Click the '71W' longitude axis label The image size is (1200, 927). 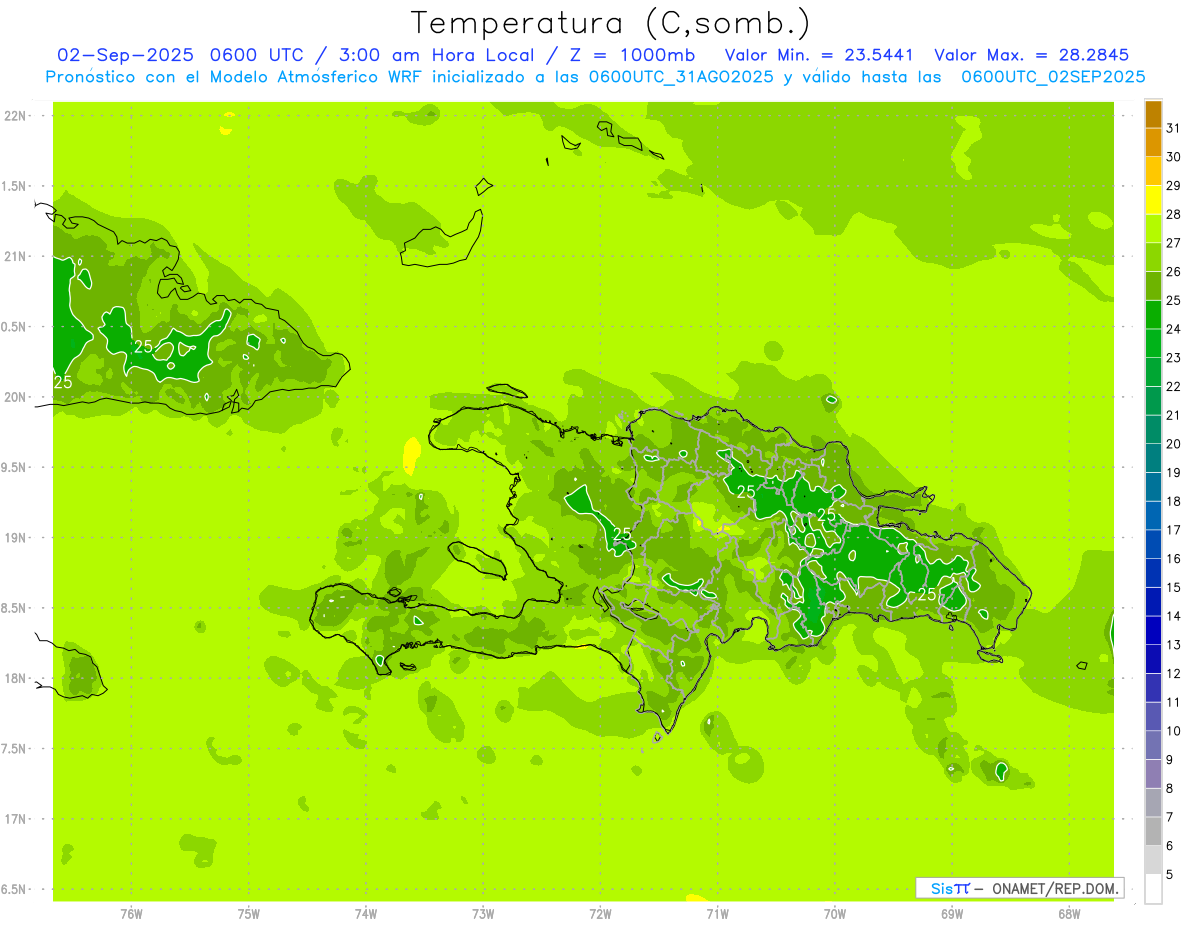pos(717,914)
